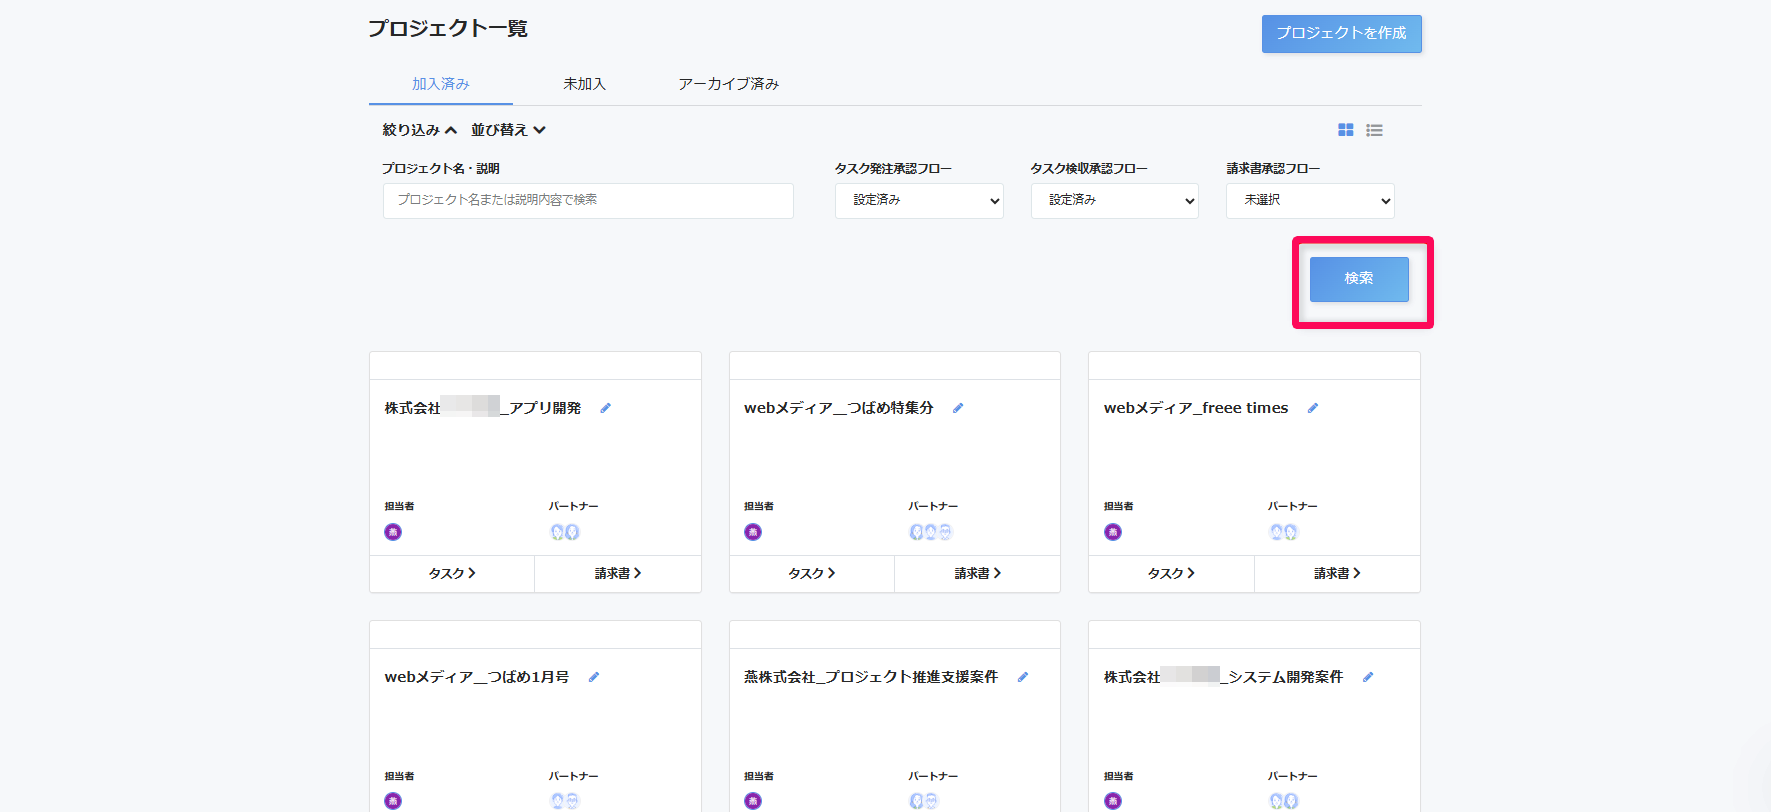Open タスク for アプリ開発 project
This screenshot has height=812, width=1771.
[x=452, y=574]
